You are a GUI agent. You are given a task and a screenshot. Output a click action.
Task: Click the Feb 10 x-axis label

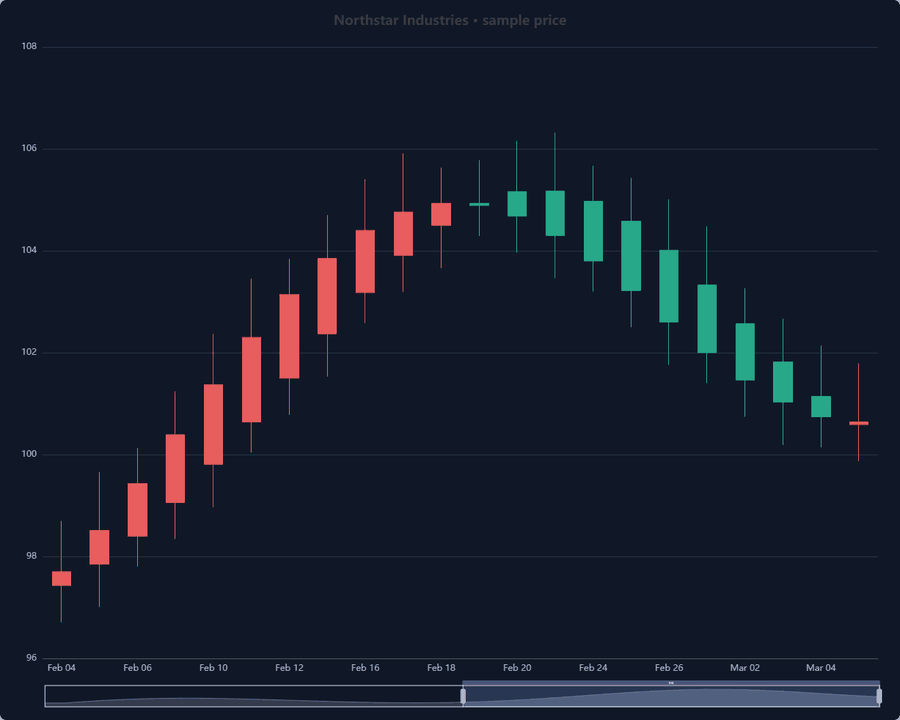(x=214, y=668)
